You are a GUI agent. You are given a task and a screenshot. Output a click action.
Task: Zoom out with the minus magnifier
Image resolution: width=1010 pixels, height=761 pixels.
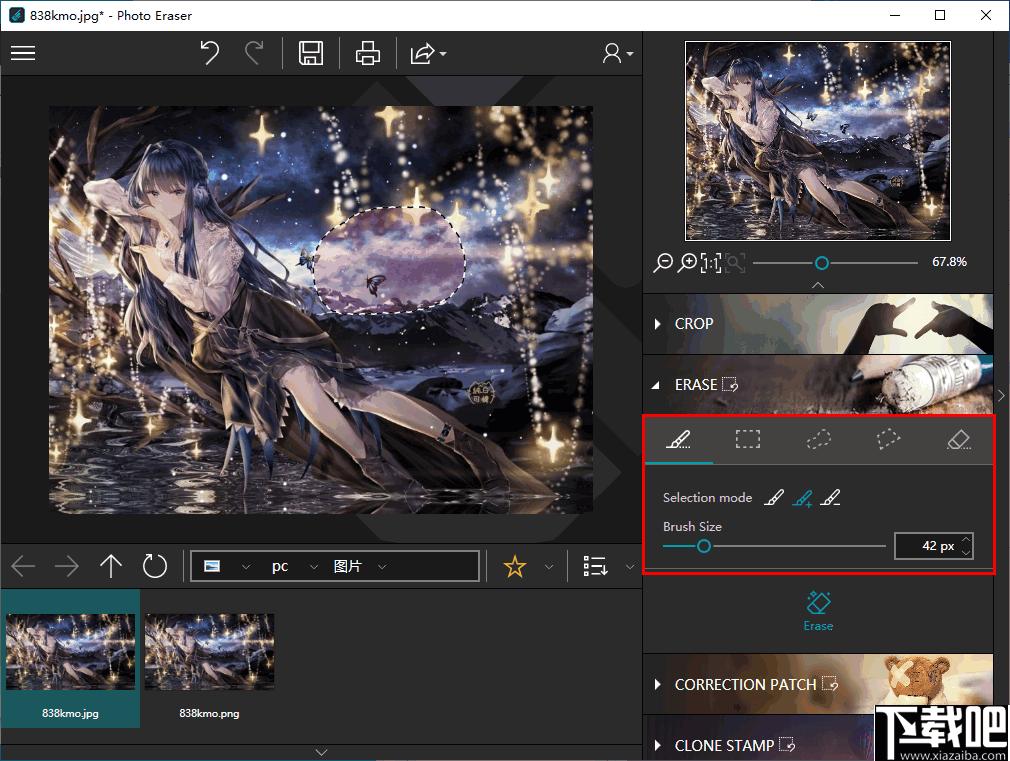[663, 262]
